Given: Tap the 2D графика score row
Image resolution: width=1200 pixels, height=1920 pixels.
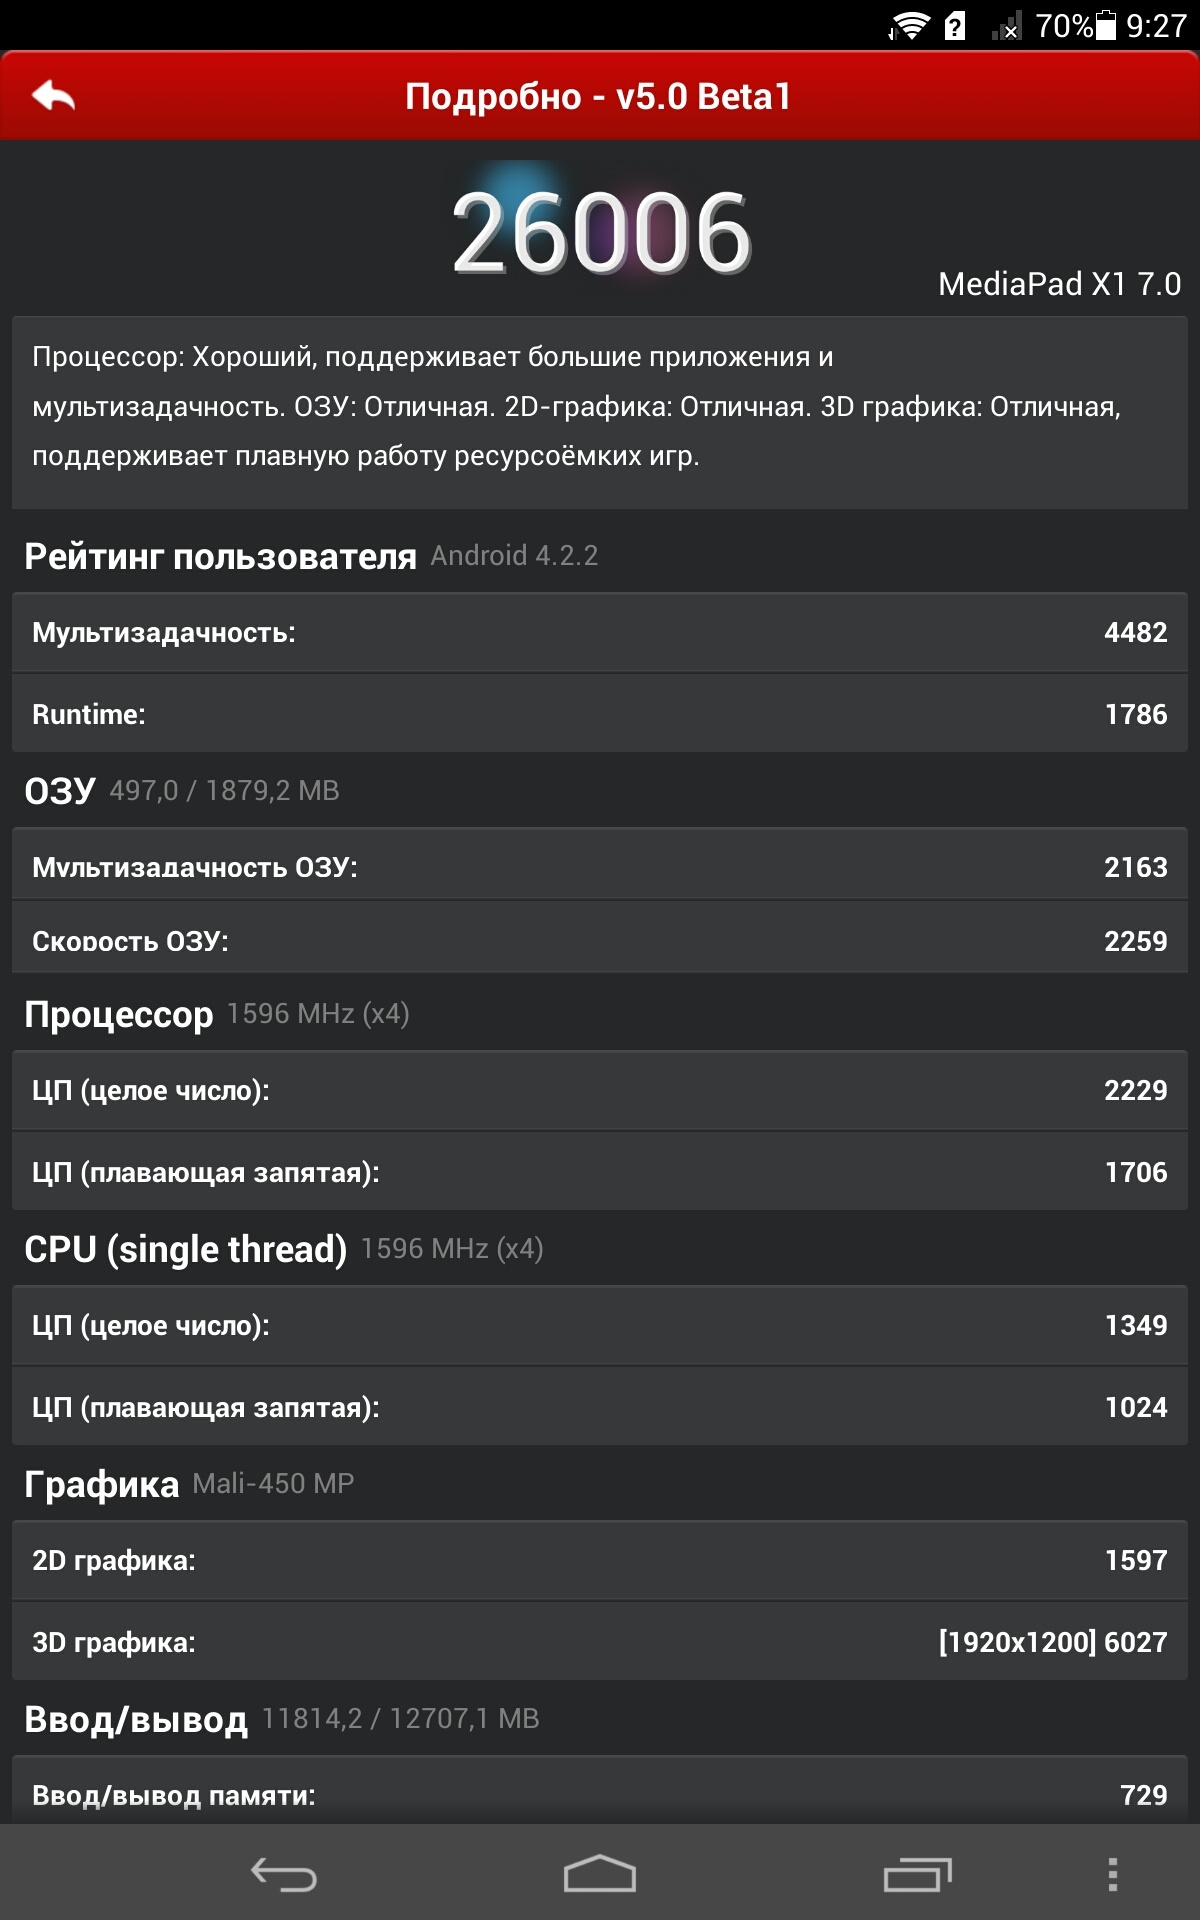Looking at the screenshot, I should [600, 1560].
